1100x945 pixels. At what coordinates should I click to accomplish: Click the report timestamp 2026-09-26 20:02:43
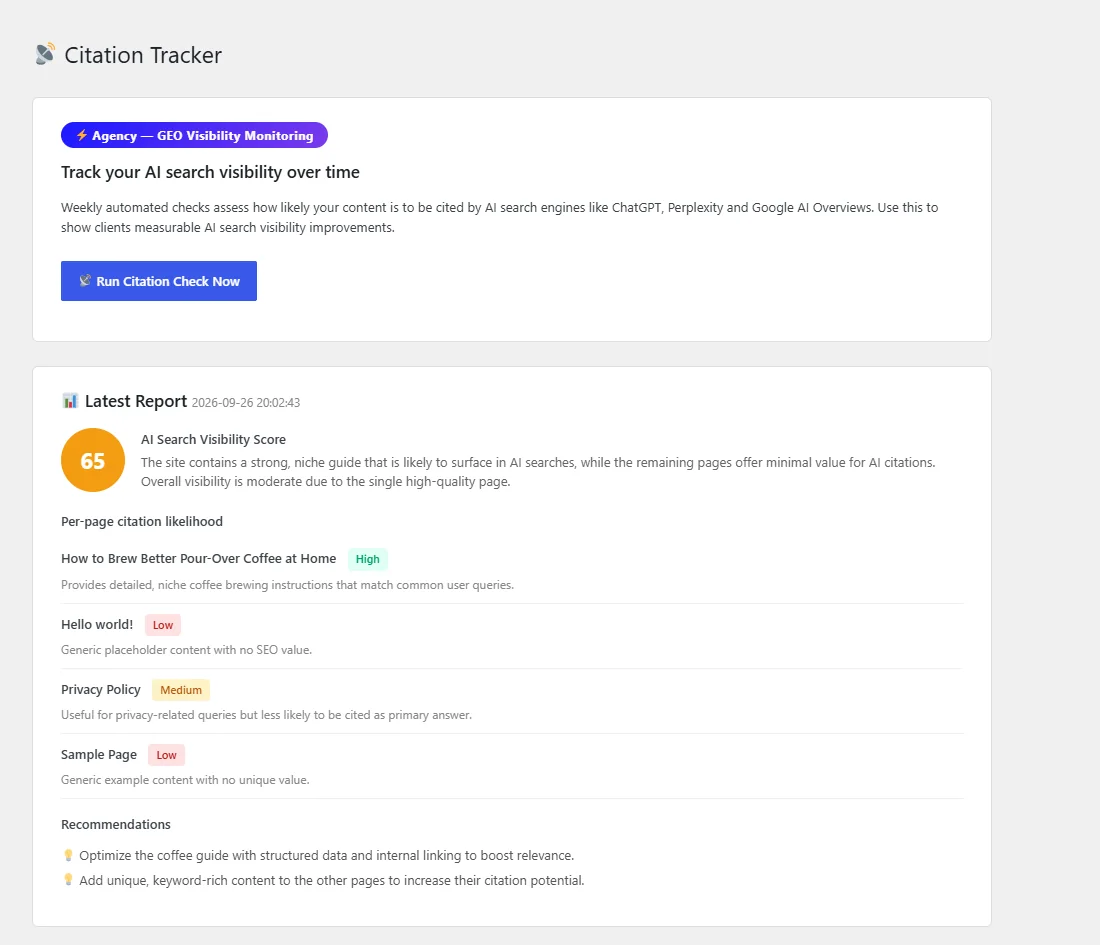pos(246,403)
